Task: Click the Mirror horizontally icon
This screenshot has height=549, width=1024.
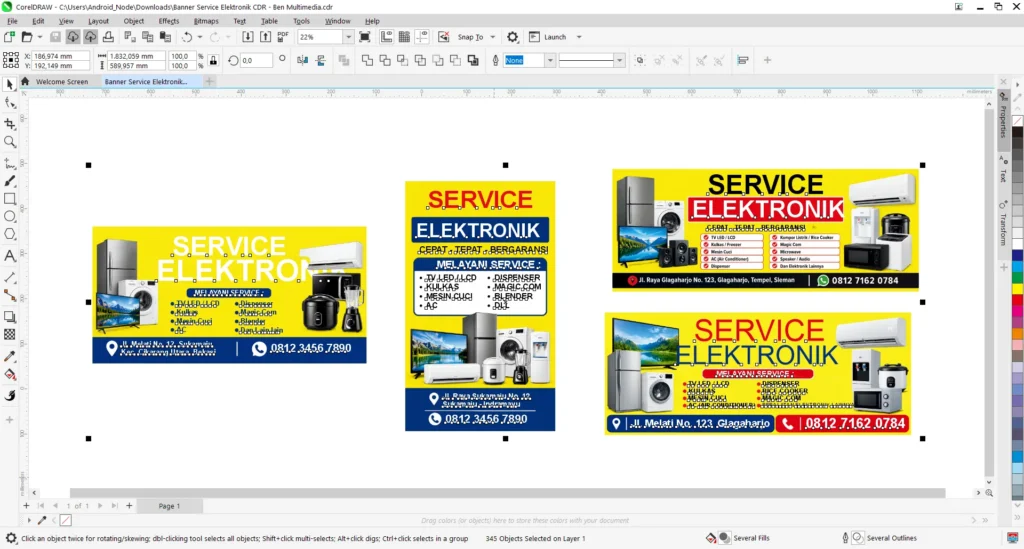Action: pyautogui.click(x=302, y=60)
